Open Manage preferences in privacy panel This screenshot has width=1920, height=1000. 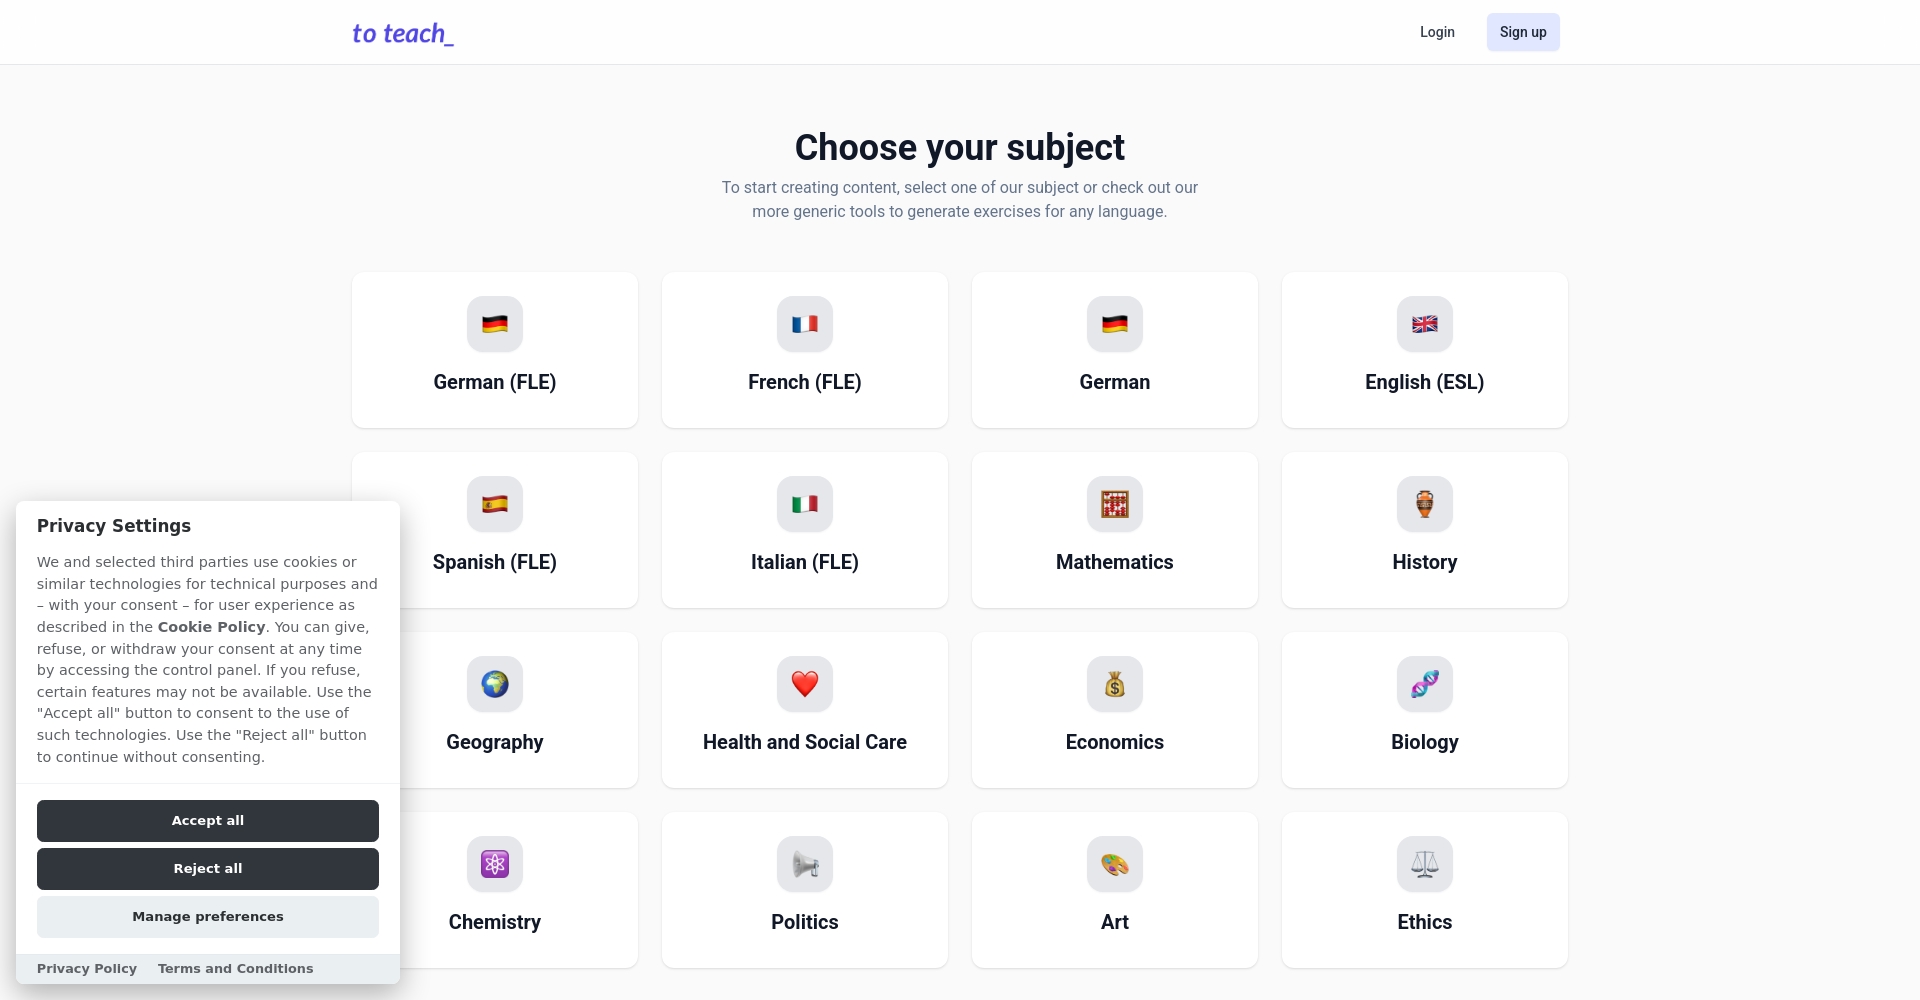click(208, 916)
